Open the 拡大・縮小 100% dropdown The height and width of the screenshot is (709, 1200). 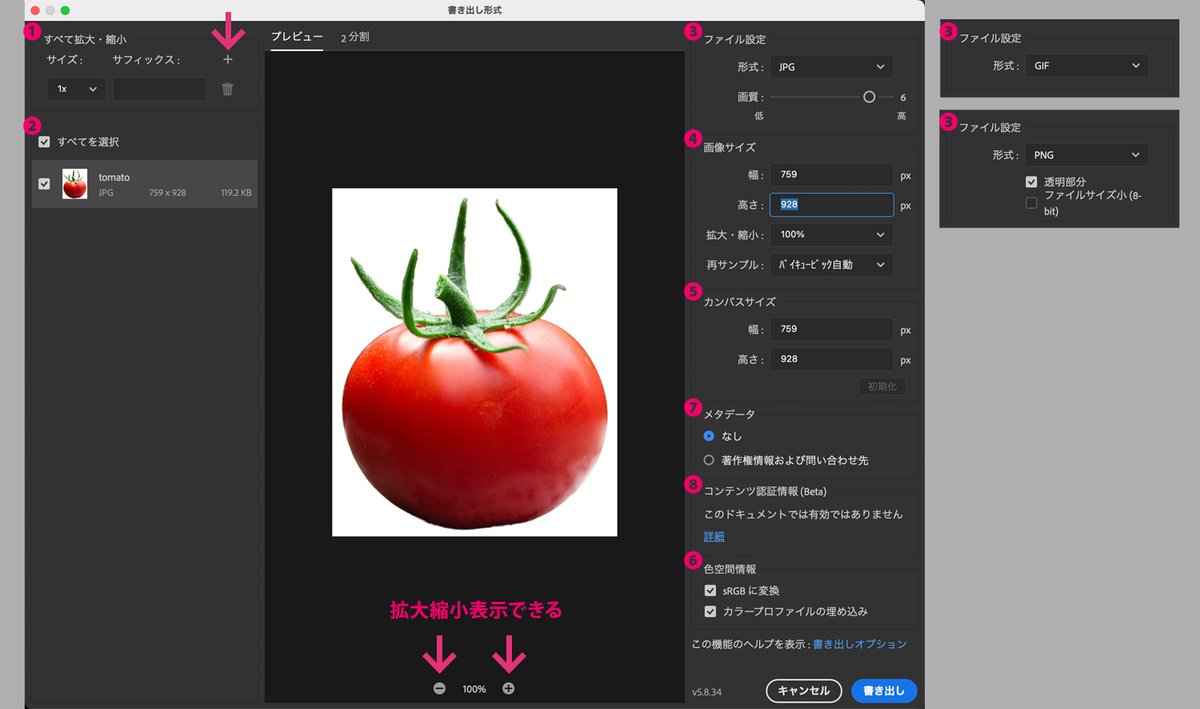pyautogui.click(x=831, y=235)
